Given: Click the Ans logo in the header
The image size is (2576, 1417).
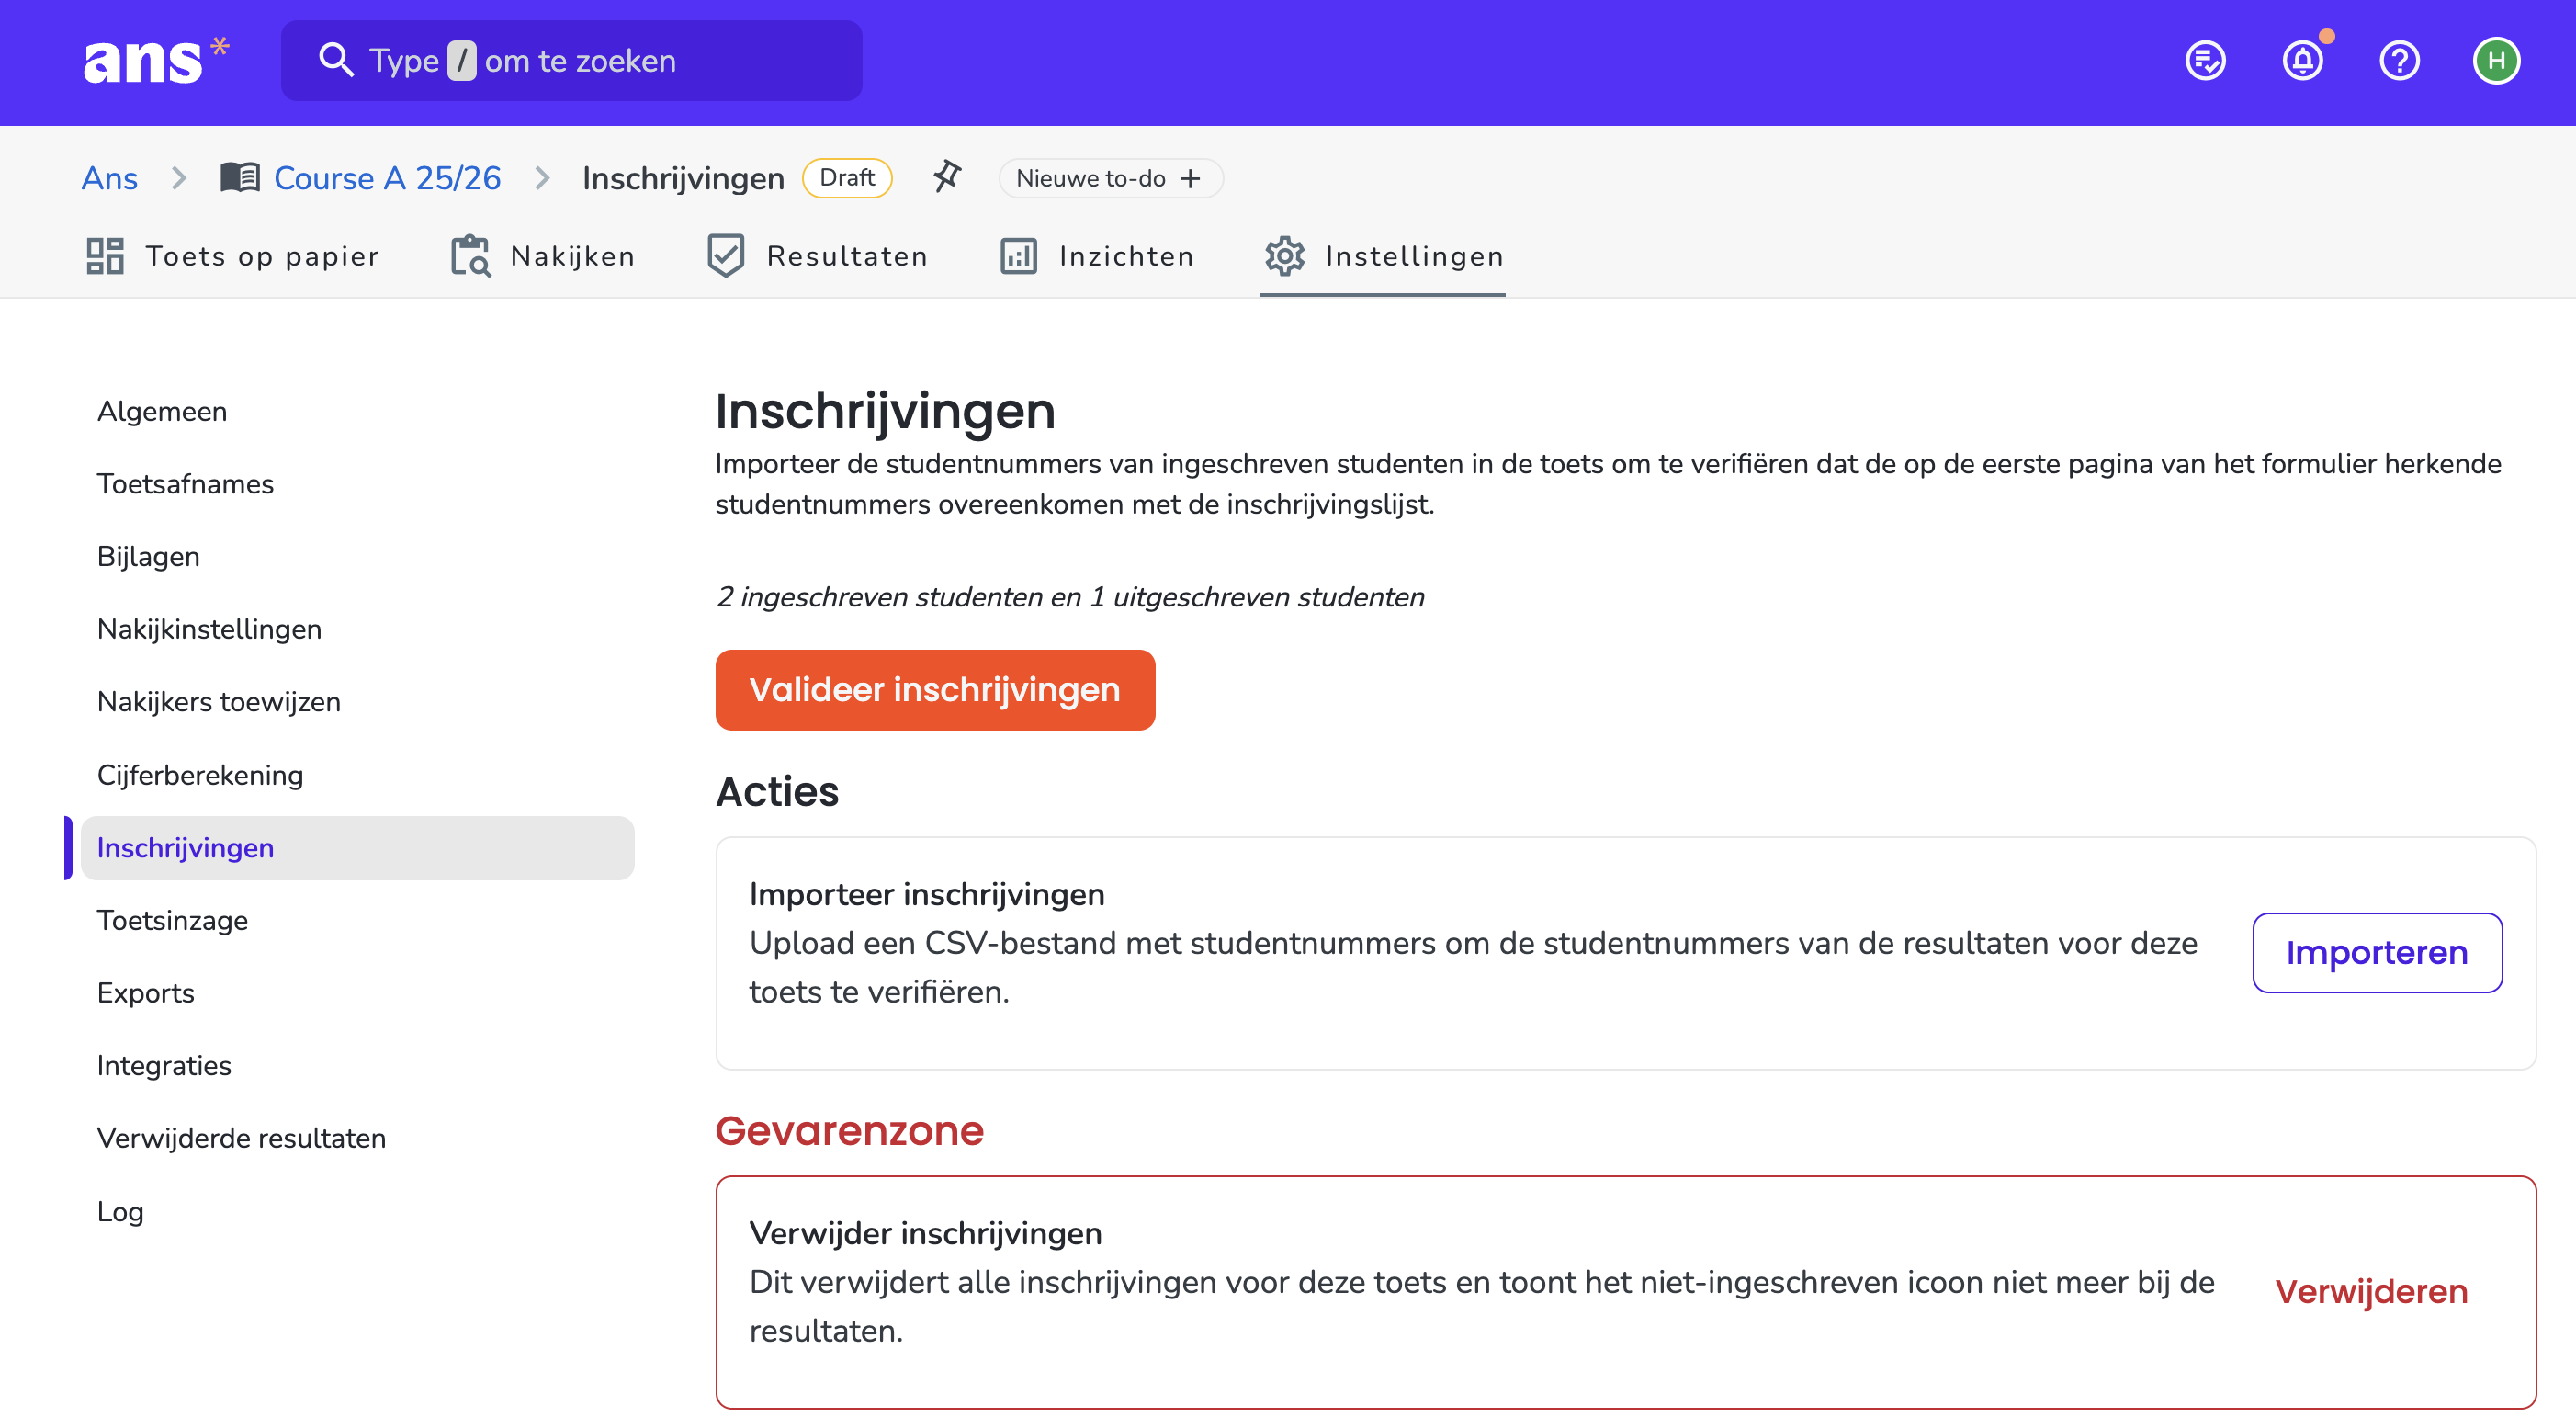Looking at the screenshot, I should pos(156,60).
